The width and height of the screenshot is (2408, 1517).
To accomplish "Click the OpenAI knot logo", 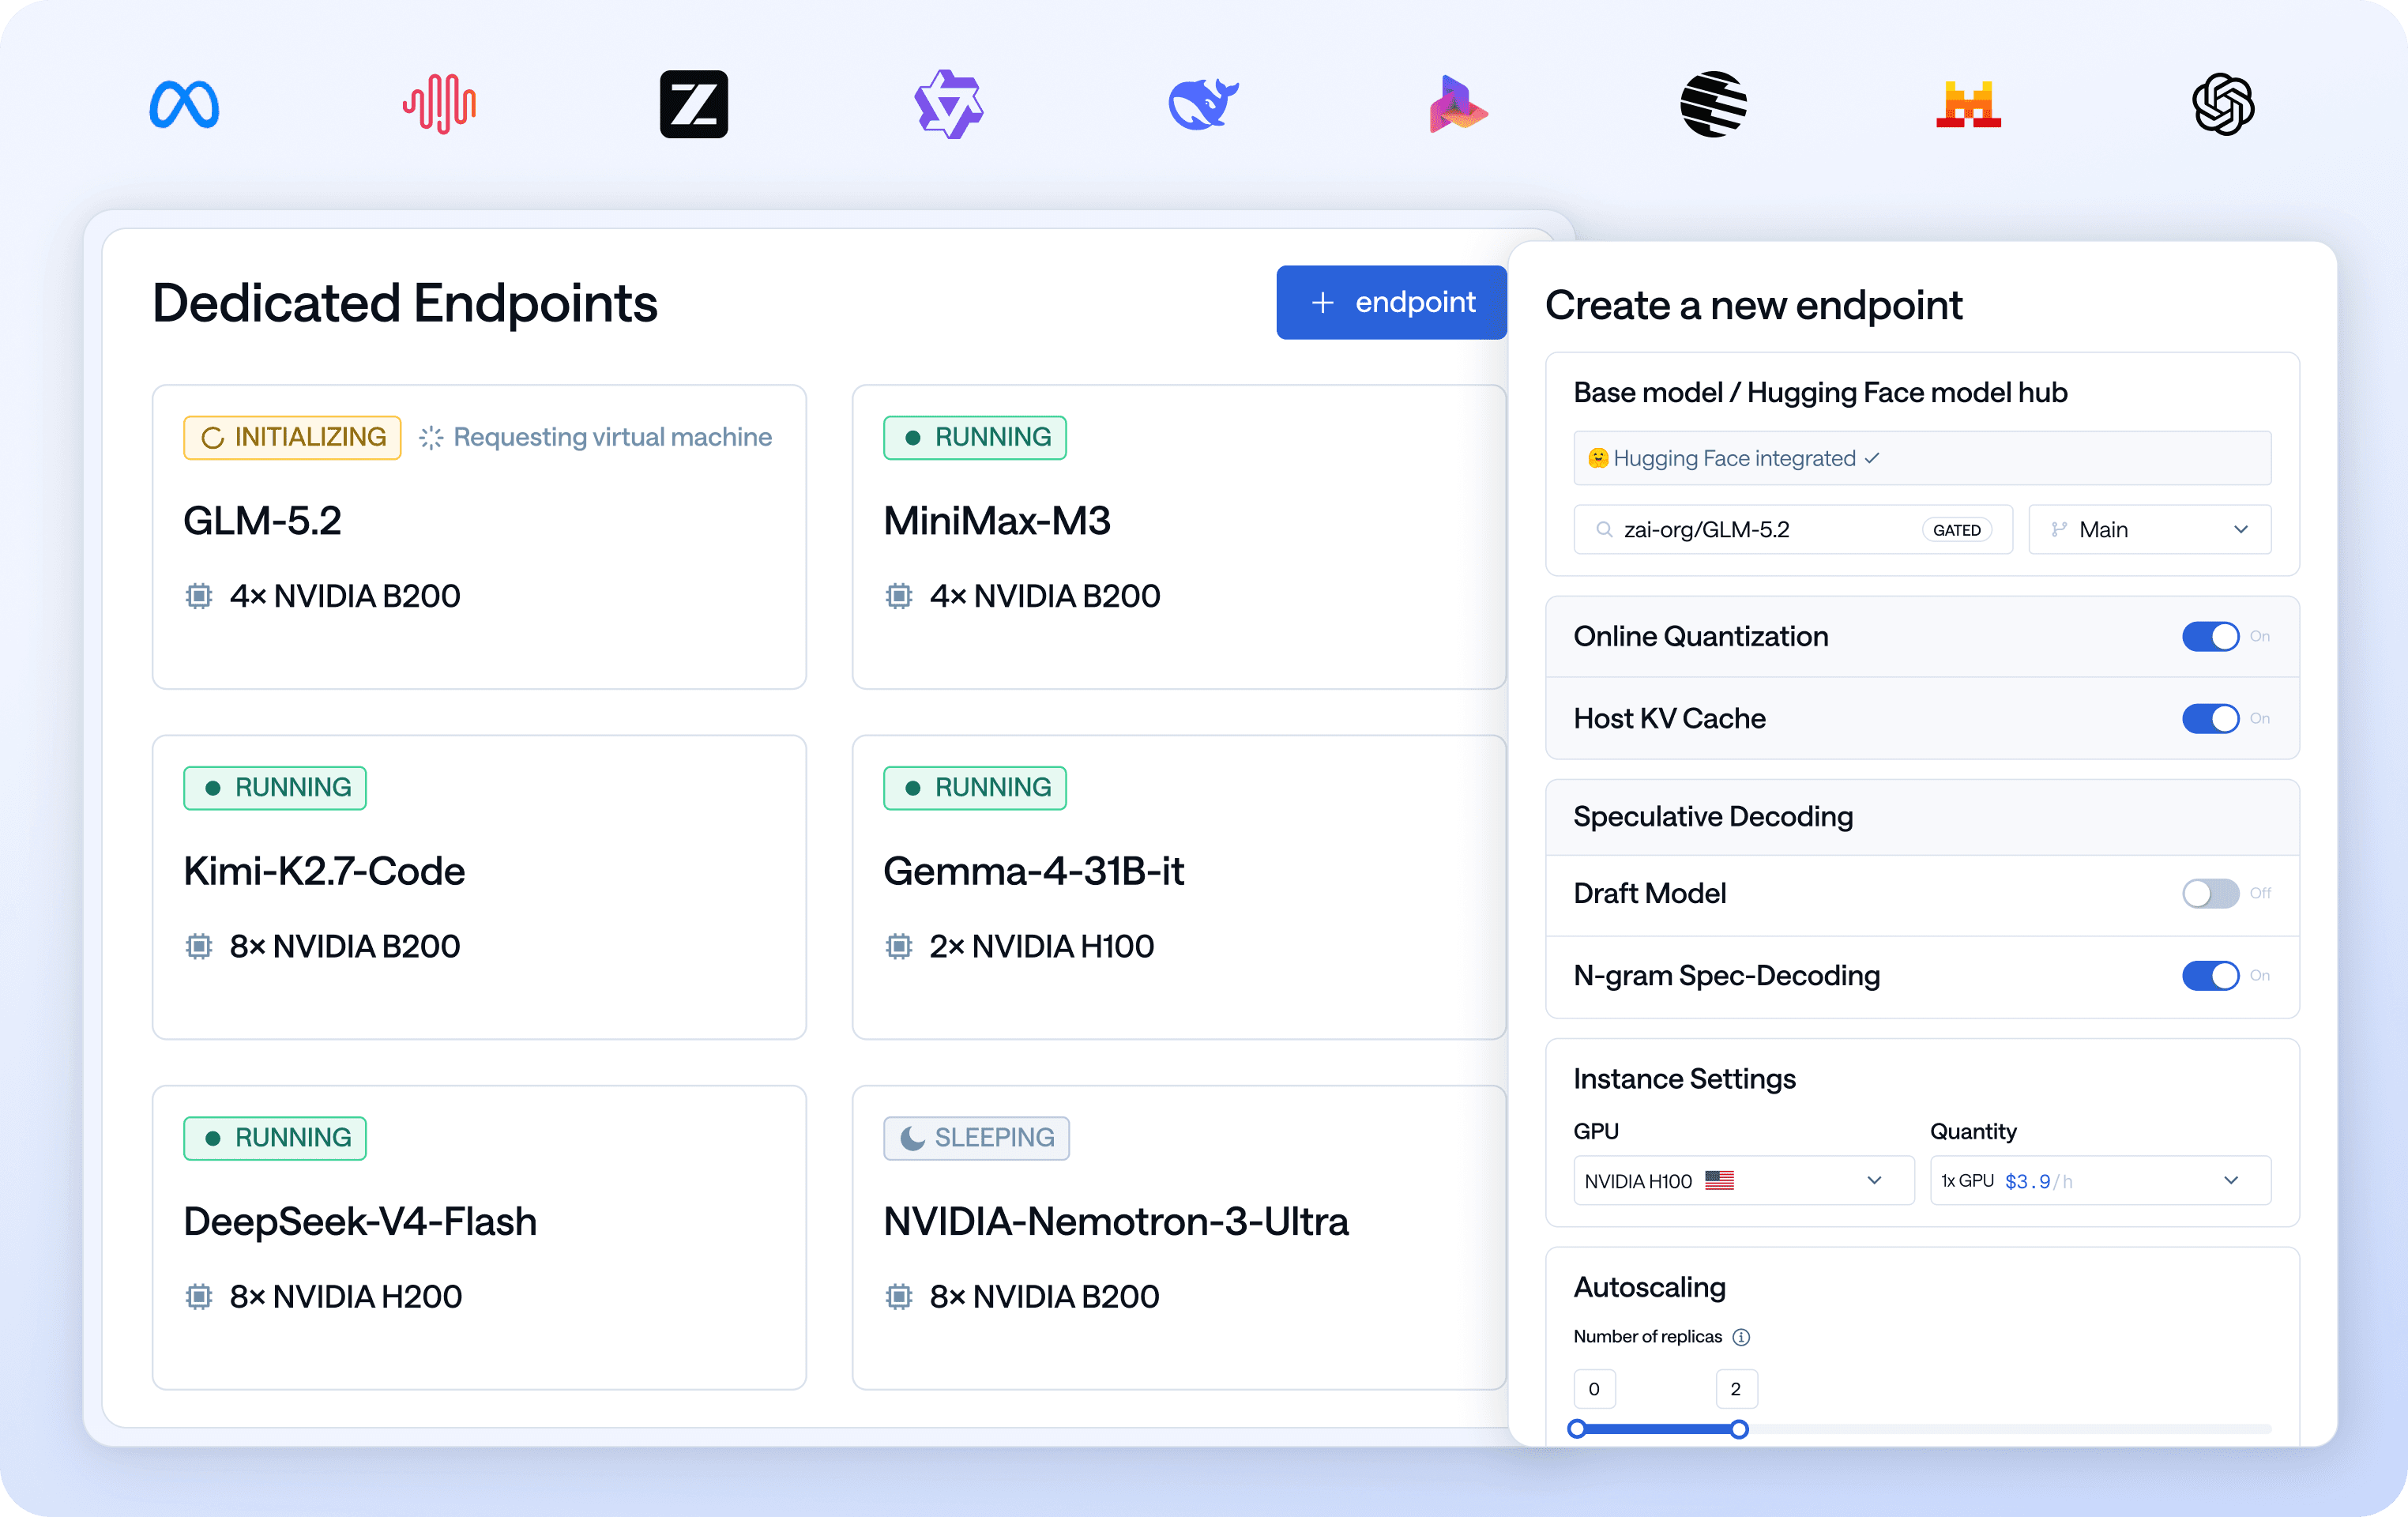I will [x=2223, y=104].
